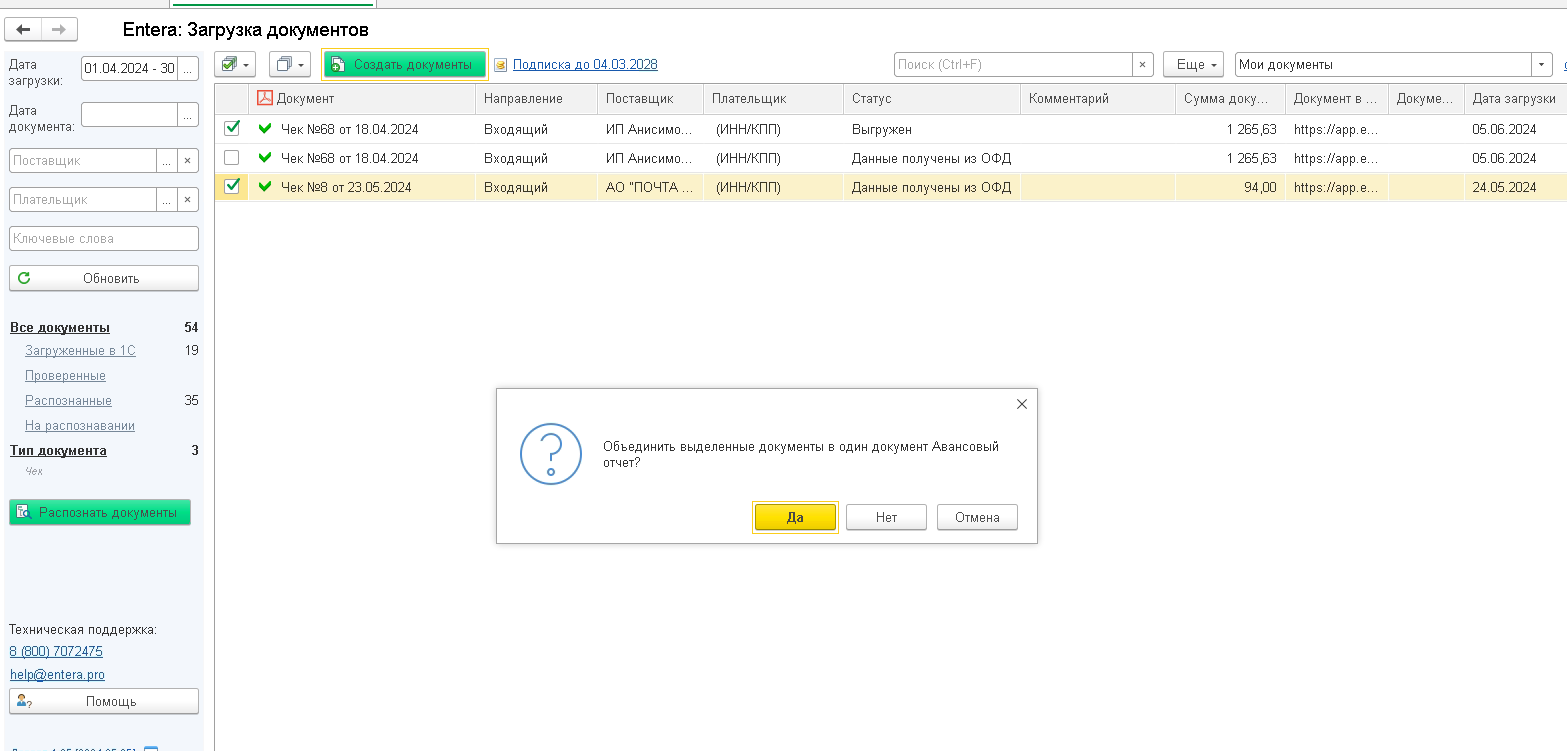This screenshot has width=1567, height=751.
Task: Clear the Поставщик filter with its × button
Action: click(188, 160)
